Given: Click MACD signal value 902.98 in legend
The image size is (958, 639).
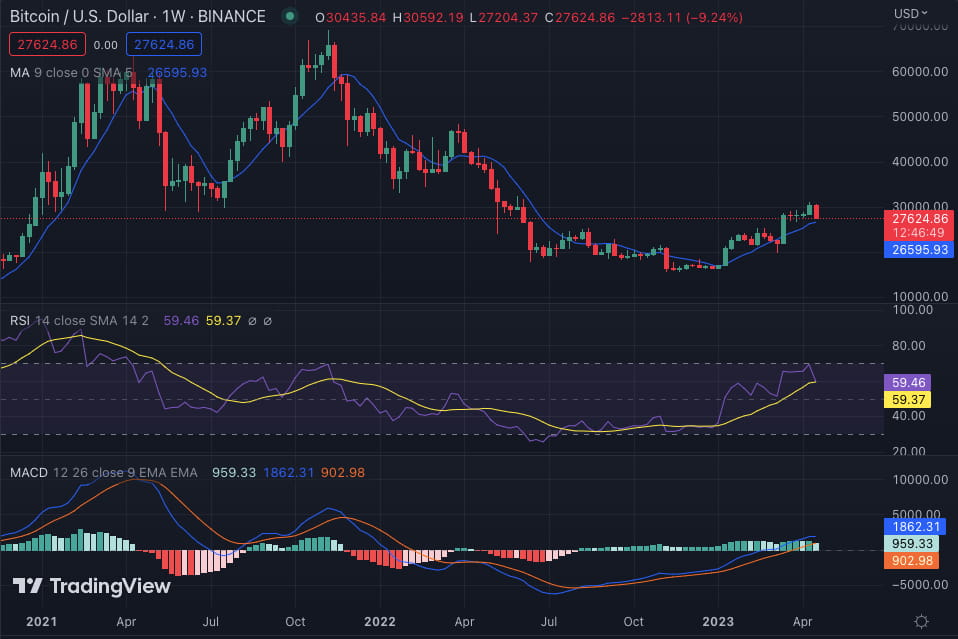Looking at the screenshot, I should point(343,473).
